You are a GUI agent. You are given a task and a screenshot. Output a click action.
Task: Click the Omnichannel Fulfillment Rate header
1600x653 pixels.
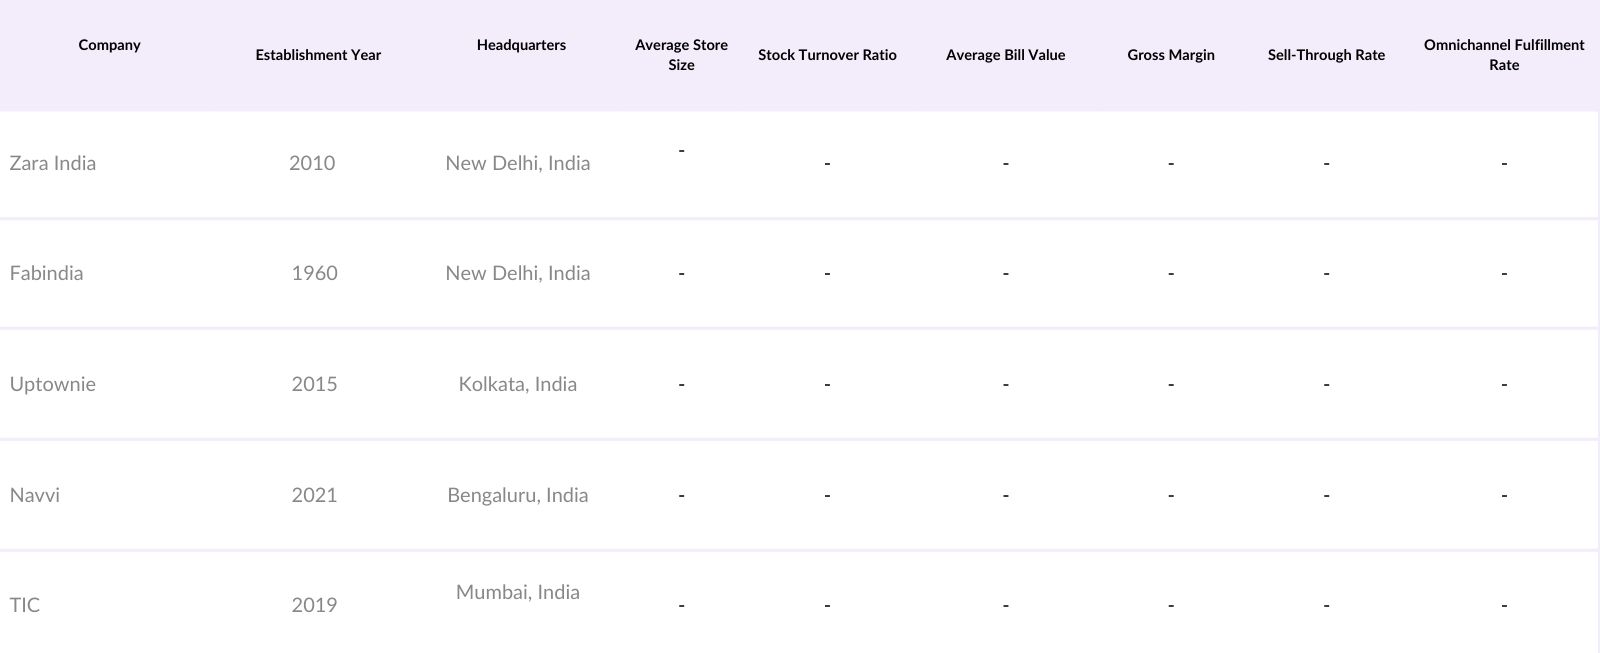click(x=1503, y=55)
